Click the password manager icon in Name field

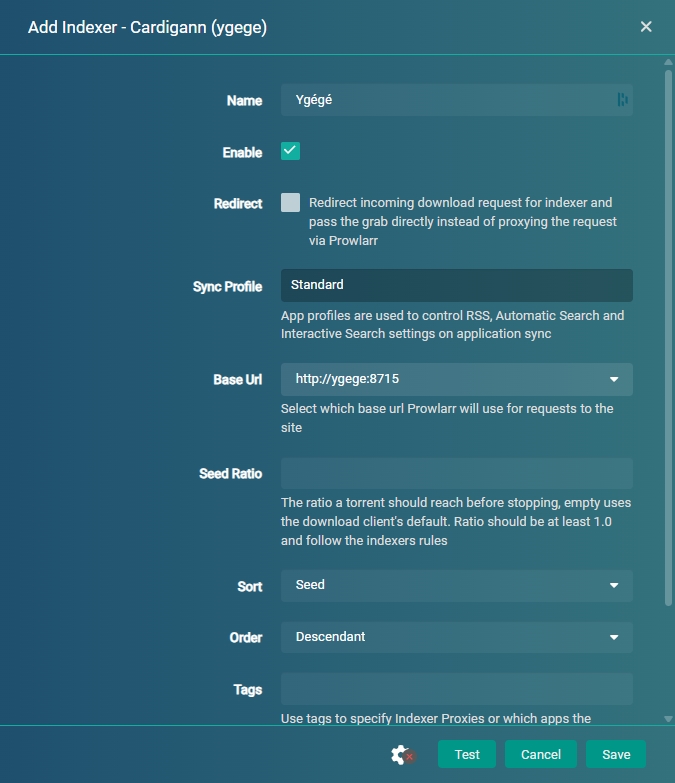(x=622, y=99)
